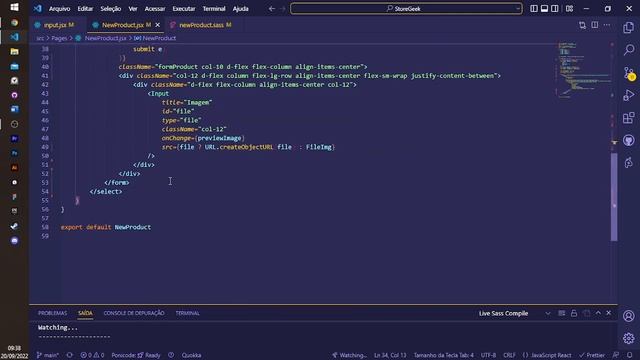Toggle bottom panel layout icon in the title bar

pyautogui.click(x=544, y=9)
